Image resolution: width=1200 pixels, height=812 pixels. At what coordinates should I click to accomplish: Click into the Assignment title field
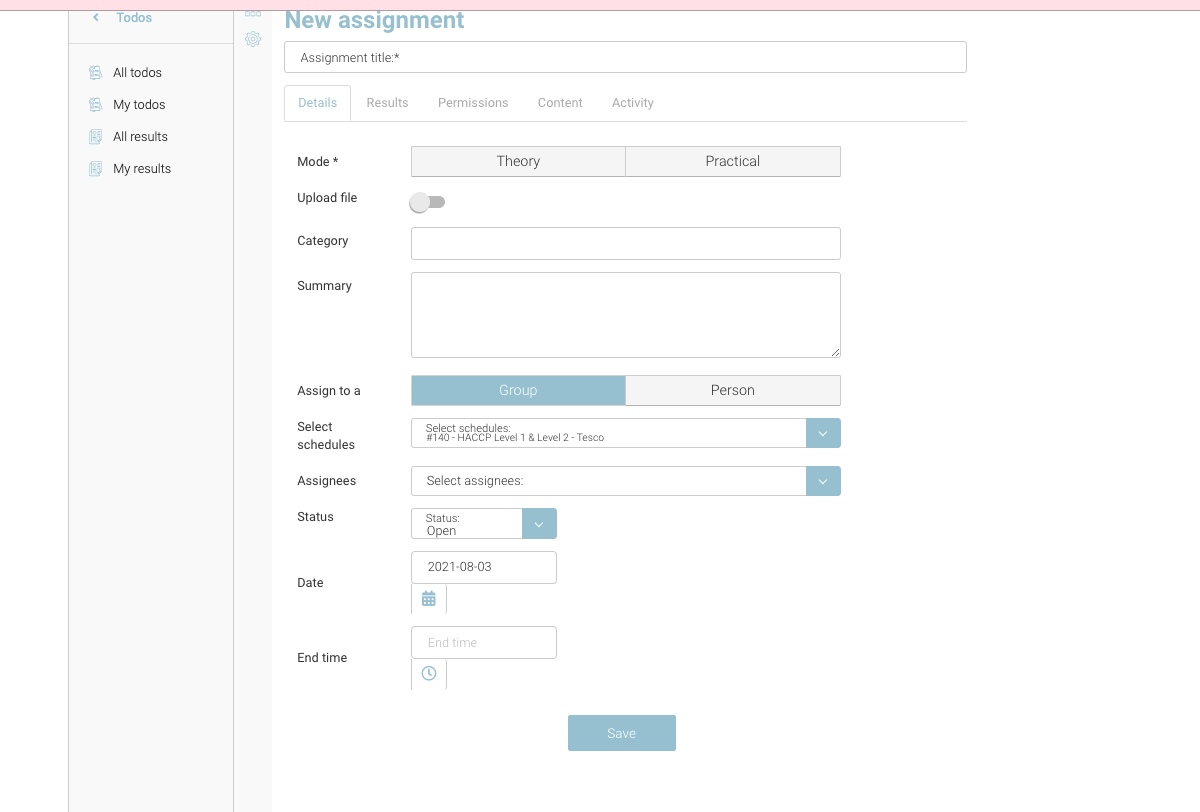click(625, 58)
